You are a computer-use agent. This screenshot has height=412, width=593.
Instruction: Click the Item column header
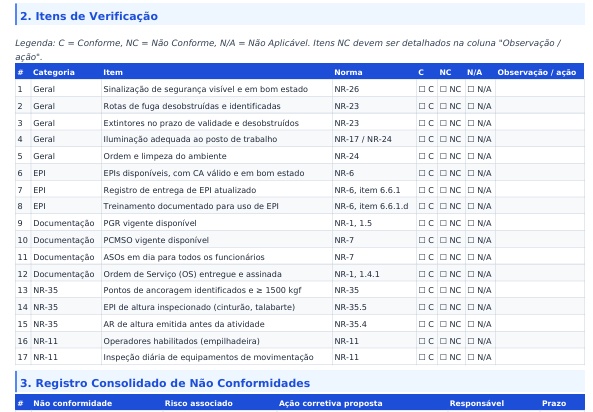tap(113, 72)
